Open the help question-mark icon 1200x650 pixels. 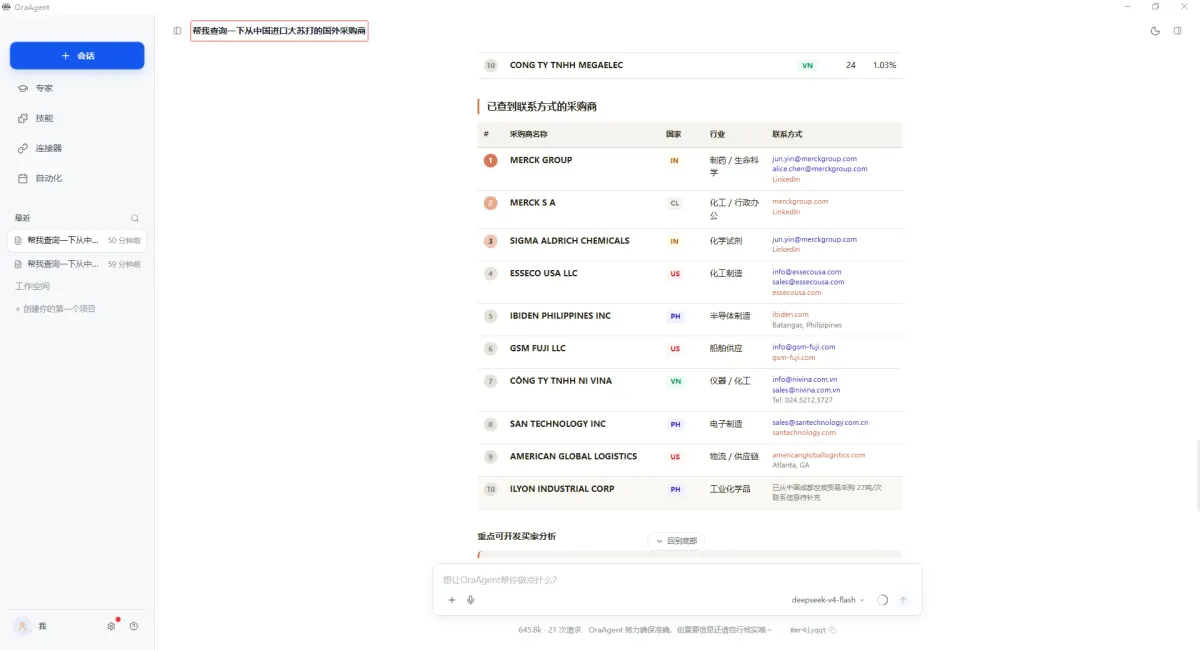click(x=134, y=626)
